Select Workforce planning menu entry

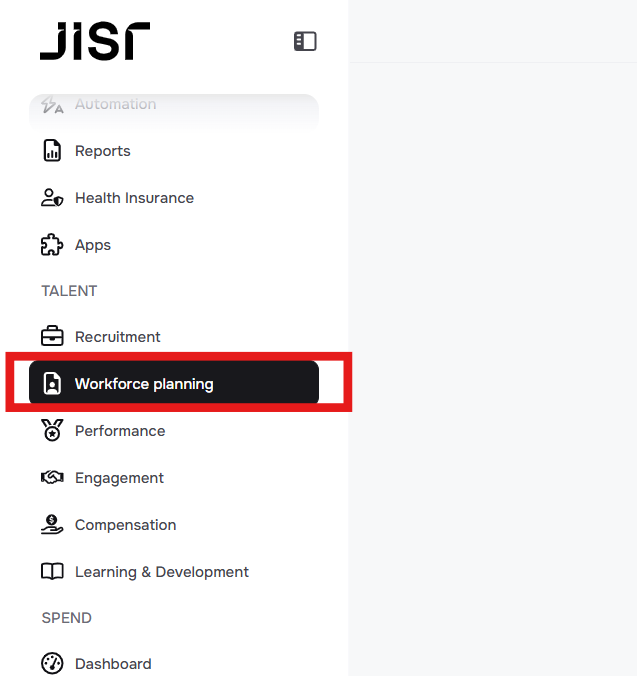[x=174, y=383]
